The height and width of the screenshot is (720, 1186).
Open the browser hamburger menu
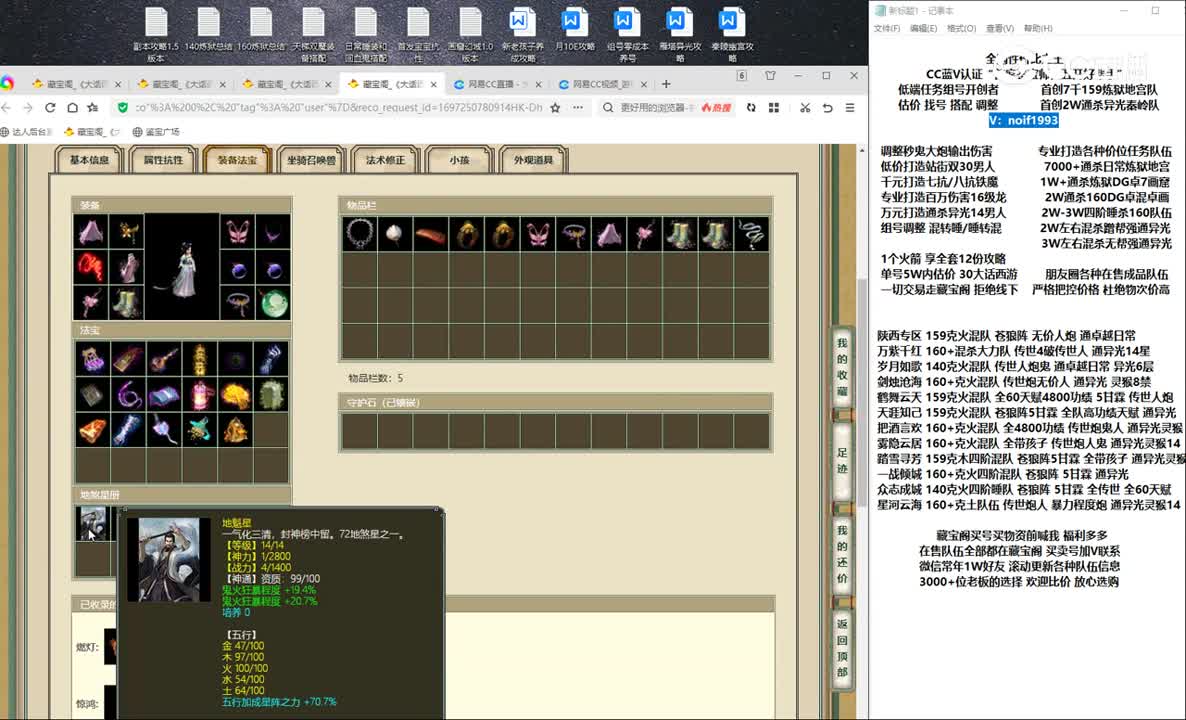(x=850, y=107)
